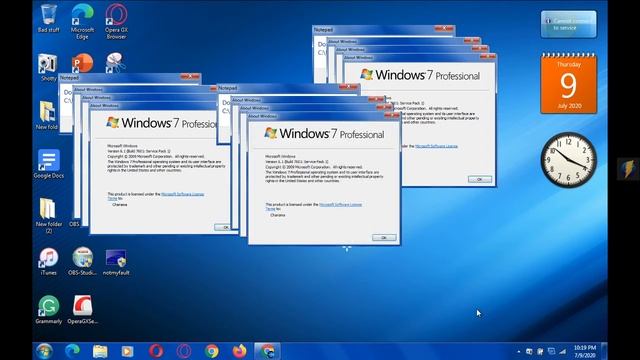Open Microsoft Software License link in right dialog
The width and height of the screenshot is (640, 360).
pos(436,146)
